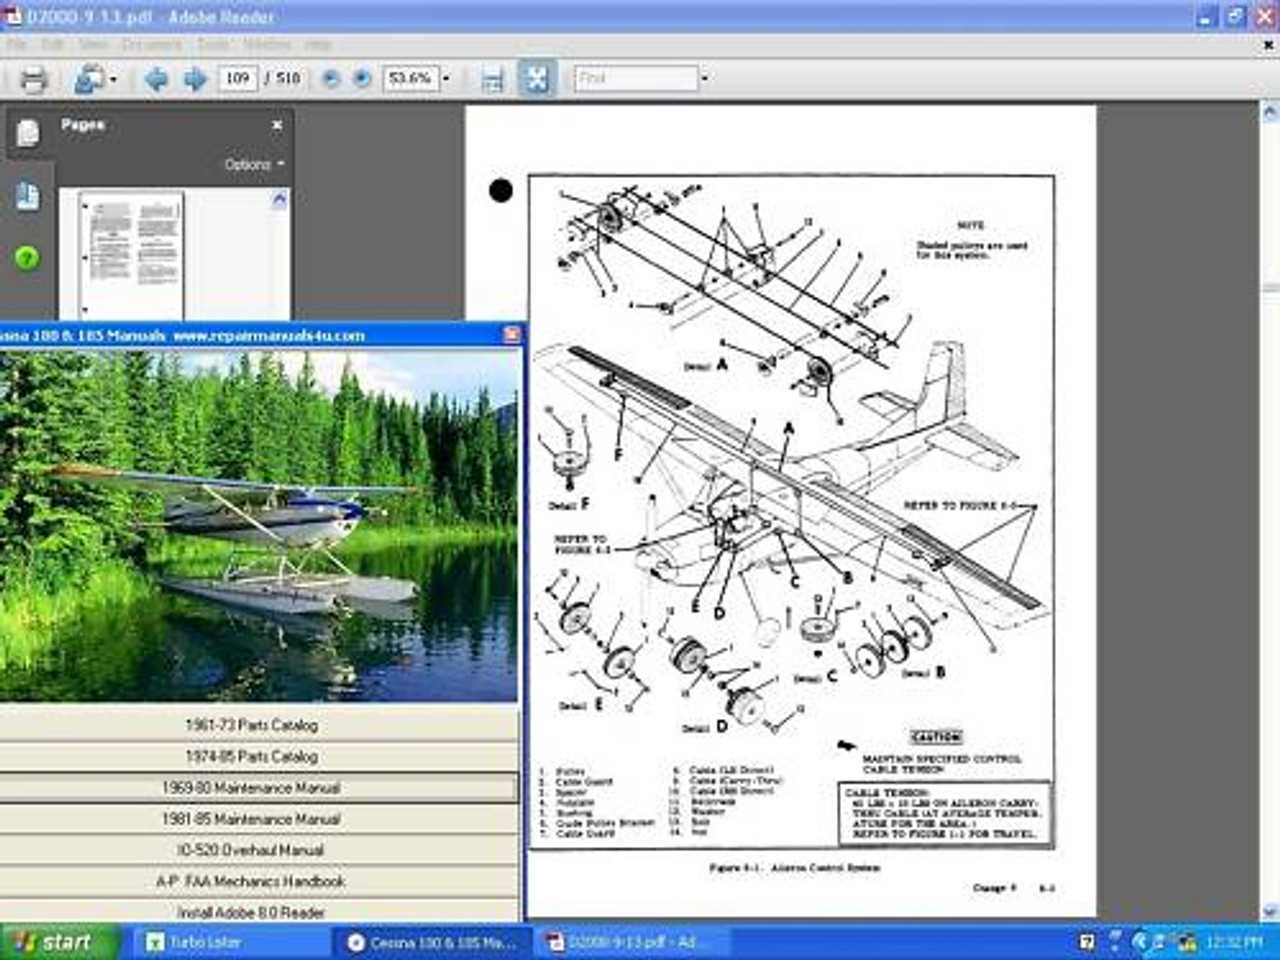Open the Help menu in Adobe Reader
Viewport: 1280px width, 960px height.
tap(318, 44)
